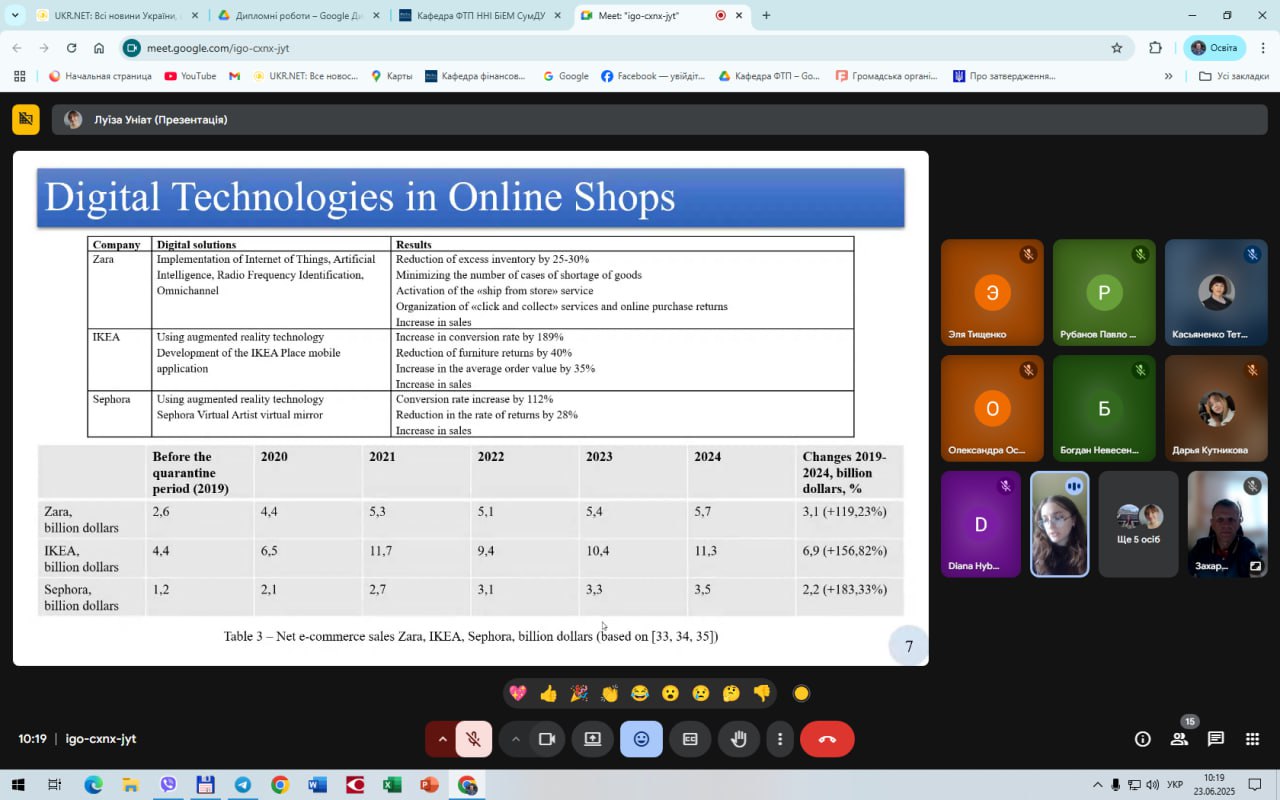This screenshot has width=1280, height=800.
Task: Open a new browser tab
Action: pos(766,16)
